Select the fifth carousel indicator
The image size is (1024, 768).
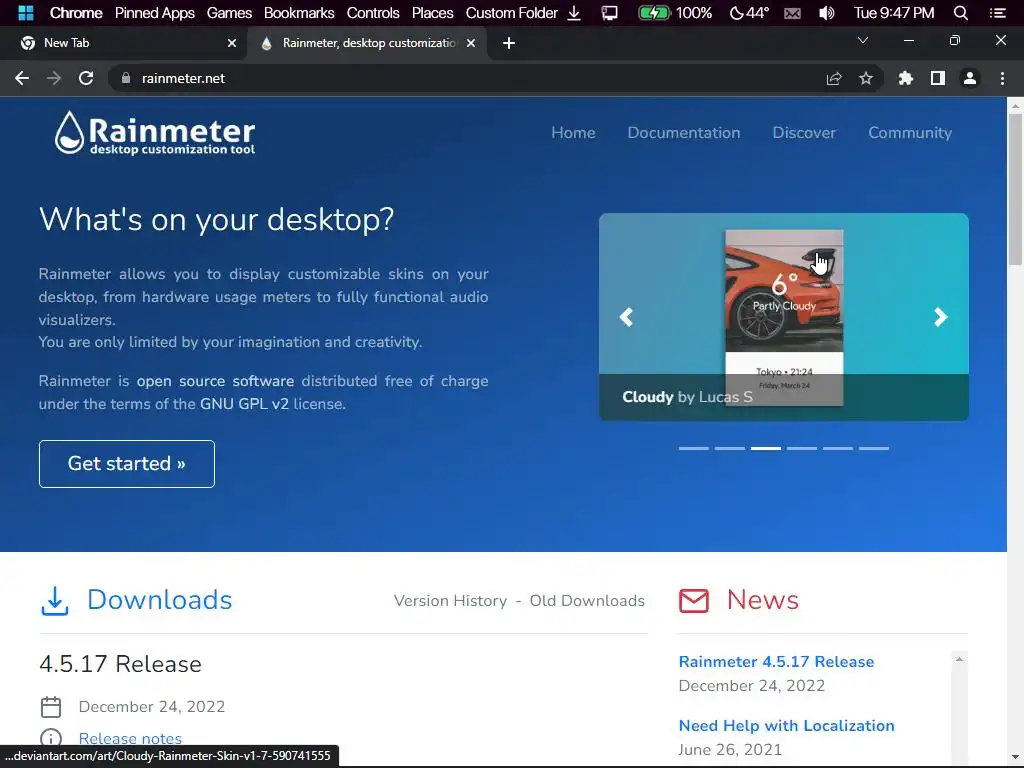(838, 449)
